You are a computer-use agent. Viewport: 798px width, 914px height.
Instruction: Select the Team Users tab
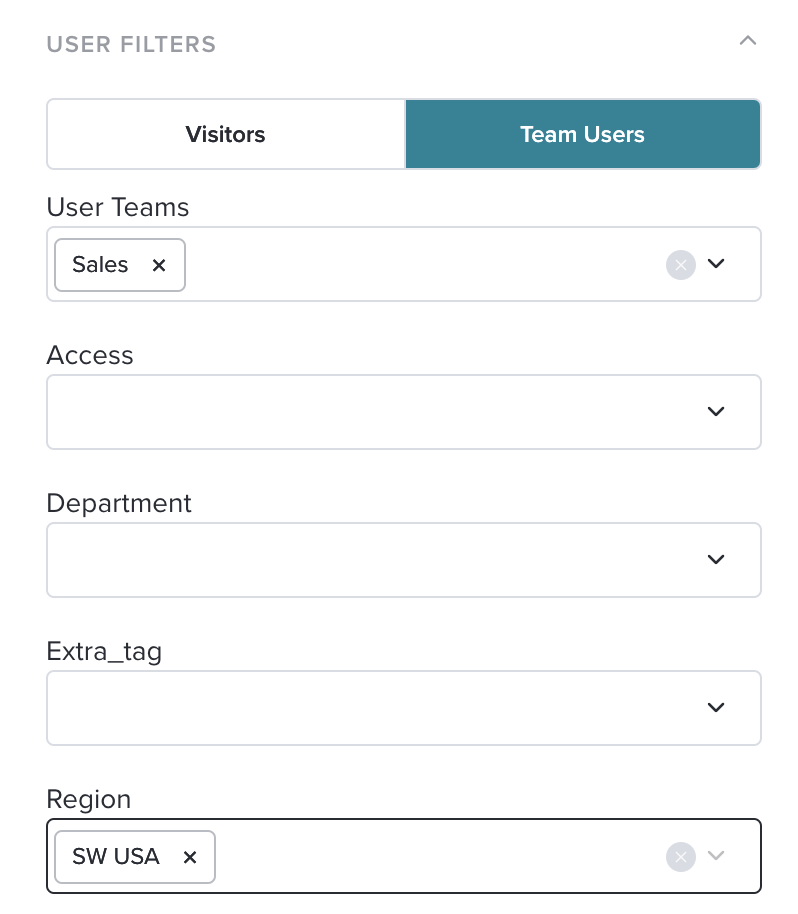[582, 134]
